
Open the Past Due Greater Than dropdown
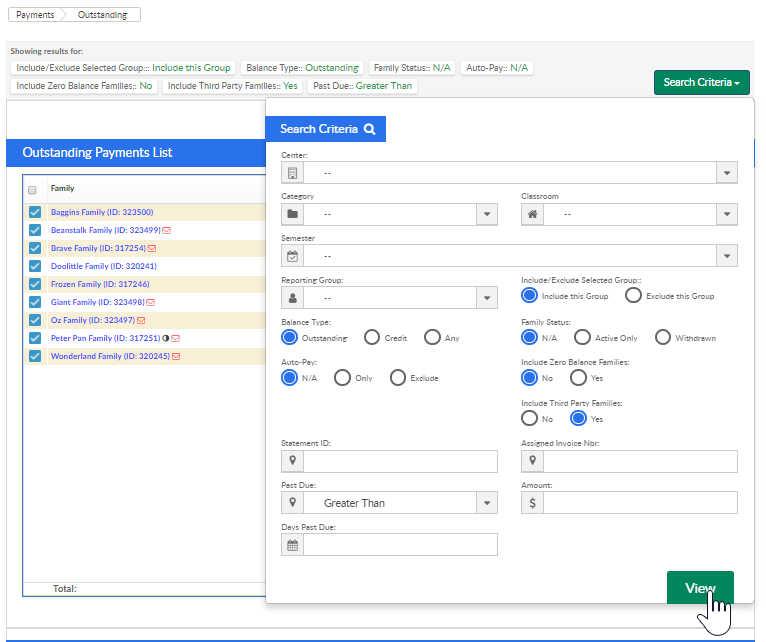pos(487,503)
